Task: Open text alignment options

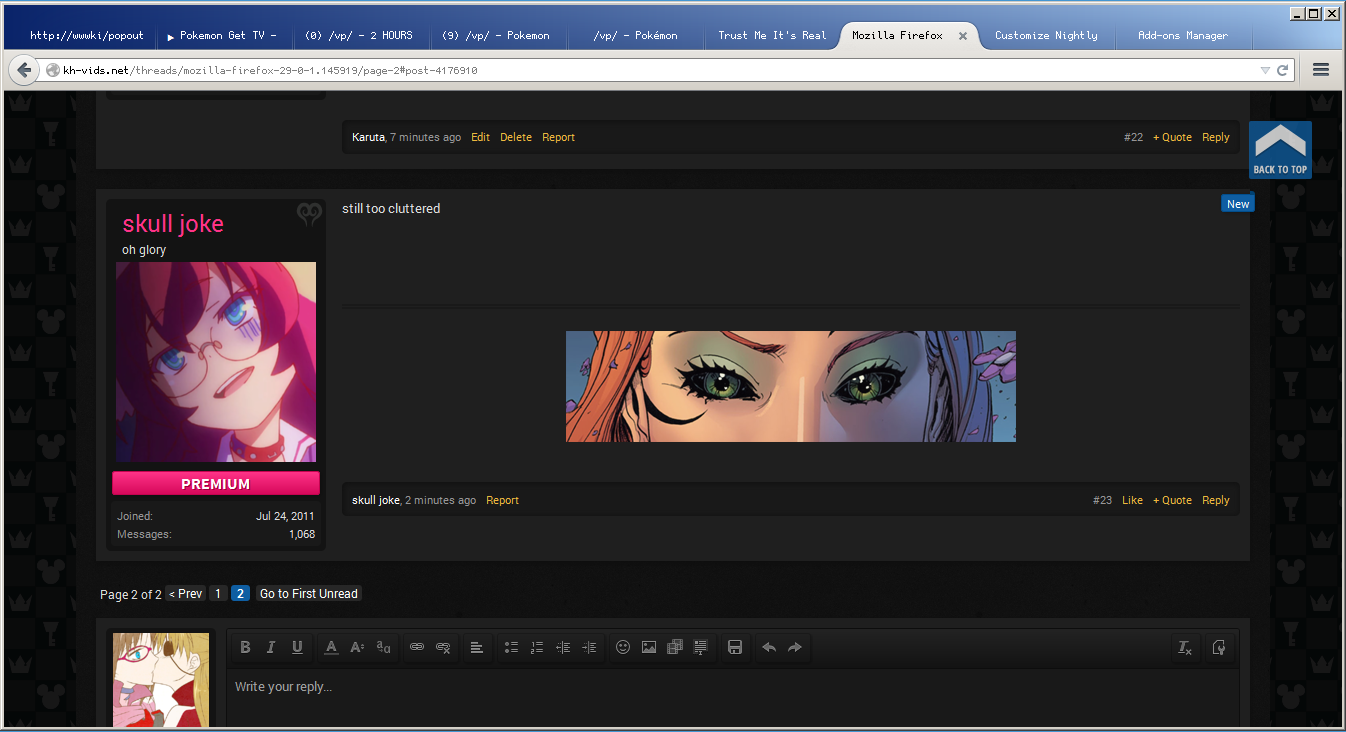Action: (x=477, y=647)
